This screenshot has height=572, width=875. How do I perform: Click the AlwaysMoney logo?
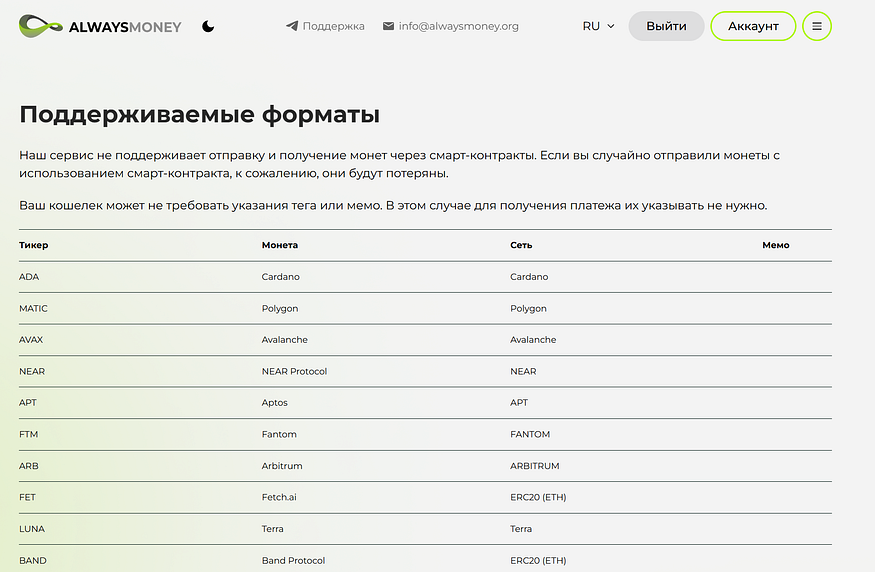coord(100,26)
